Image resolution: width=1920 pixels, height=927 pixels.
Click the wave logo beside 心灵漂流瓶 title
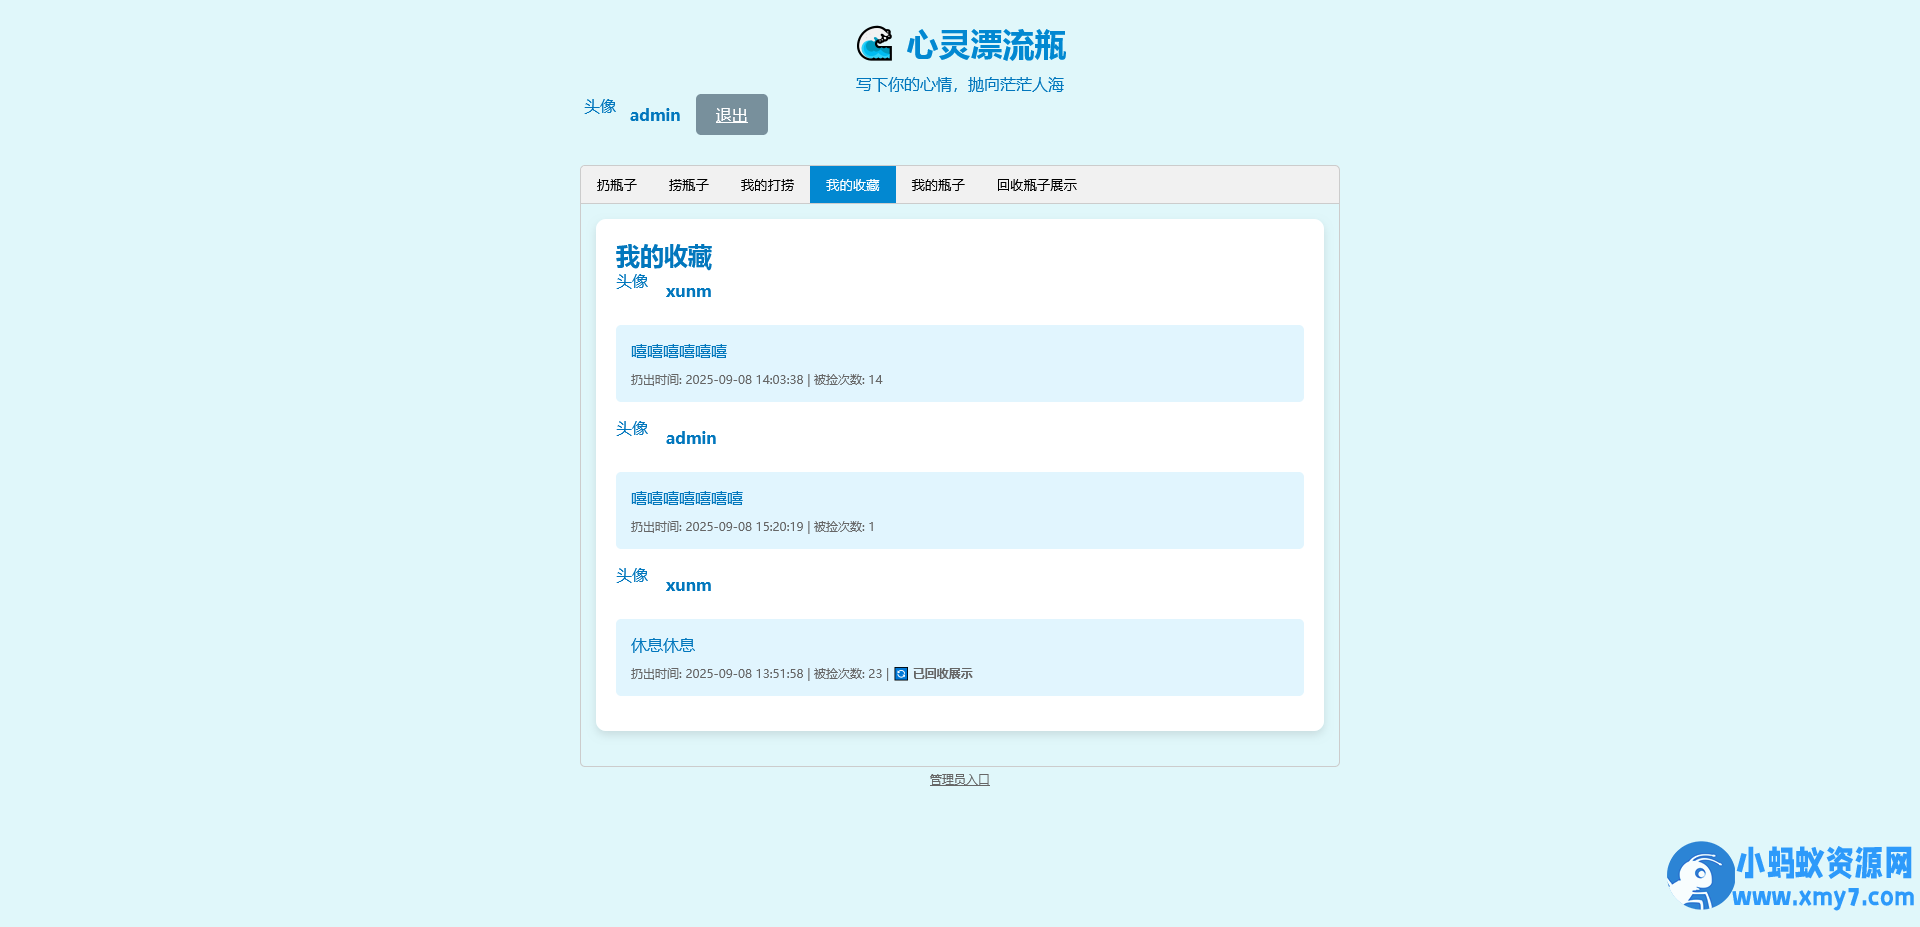pyautogui.click(x=874, y=44)
